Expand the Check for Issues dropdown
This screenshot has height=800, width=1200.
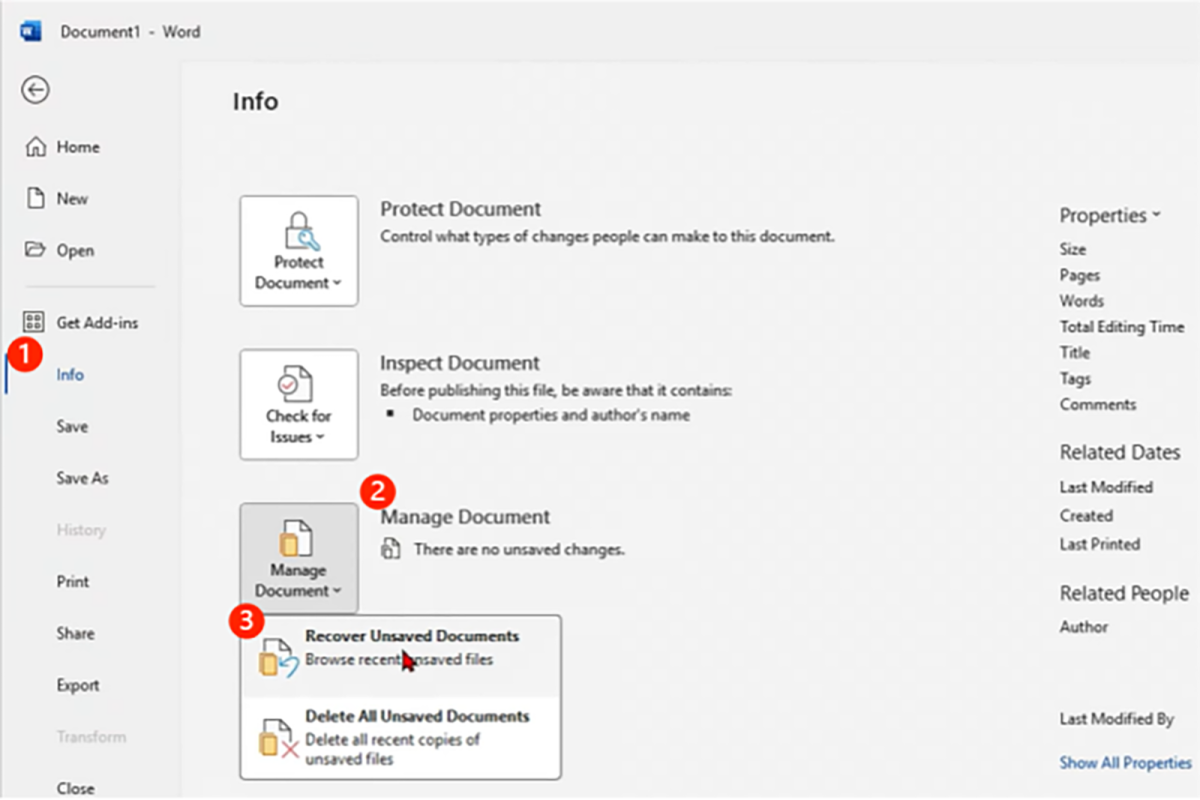pyautogui.click(x=299, y=405)
